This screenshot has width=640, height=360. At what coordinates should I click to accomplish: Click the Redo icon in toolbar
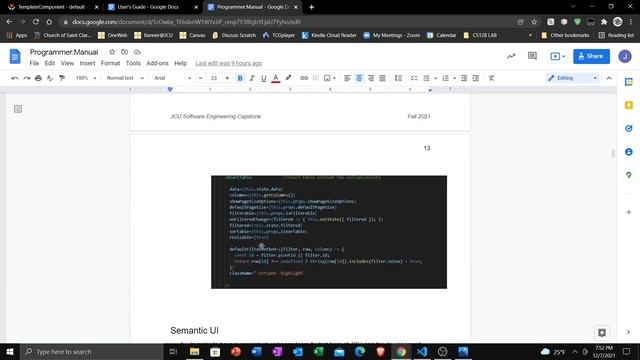tap(27, 78)
